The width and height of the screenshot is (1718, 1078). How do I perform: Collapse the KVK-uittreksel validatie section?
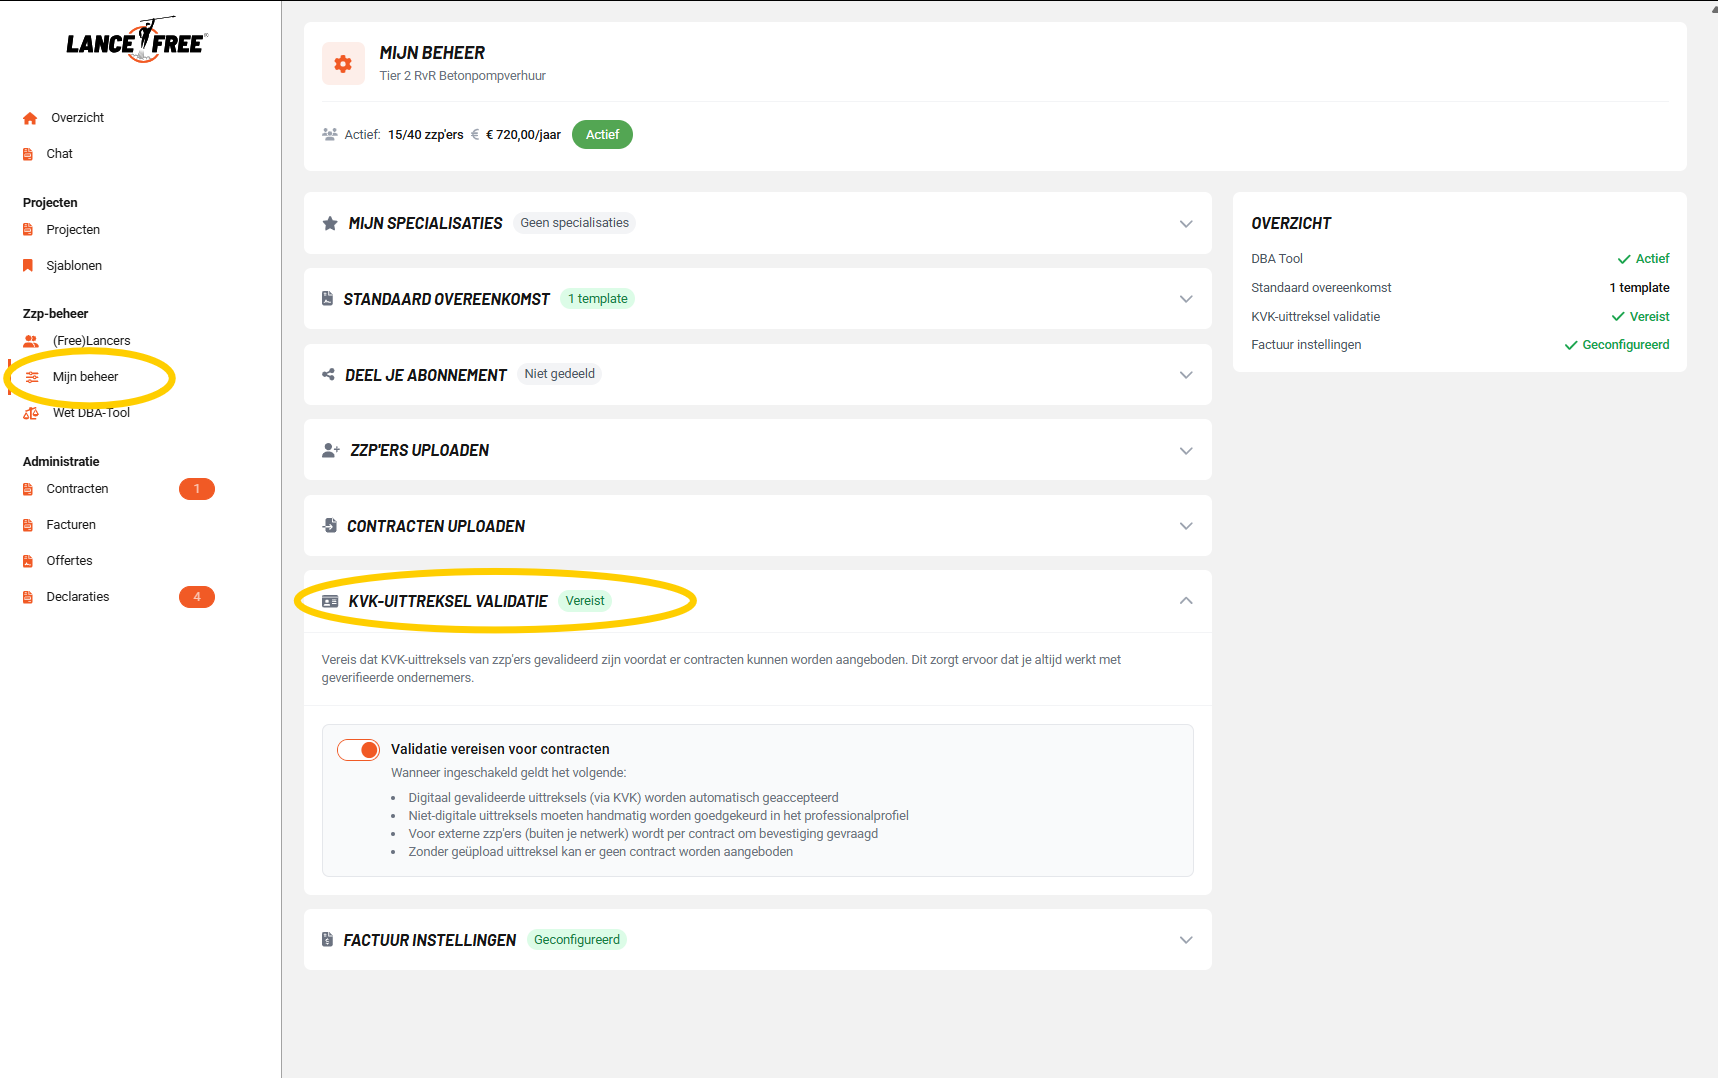[x=1186, y=601]
